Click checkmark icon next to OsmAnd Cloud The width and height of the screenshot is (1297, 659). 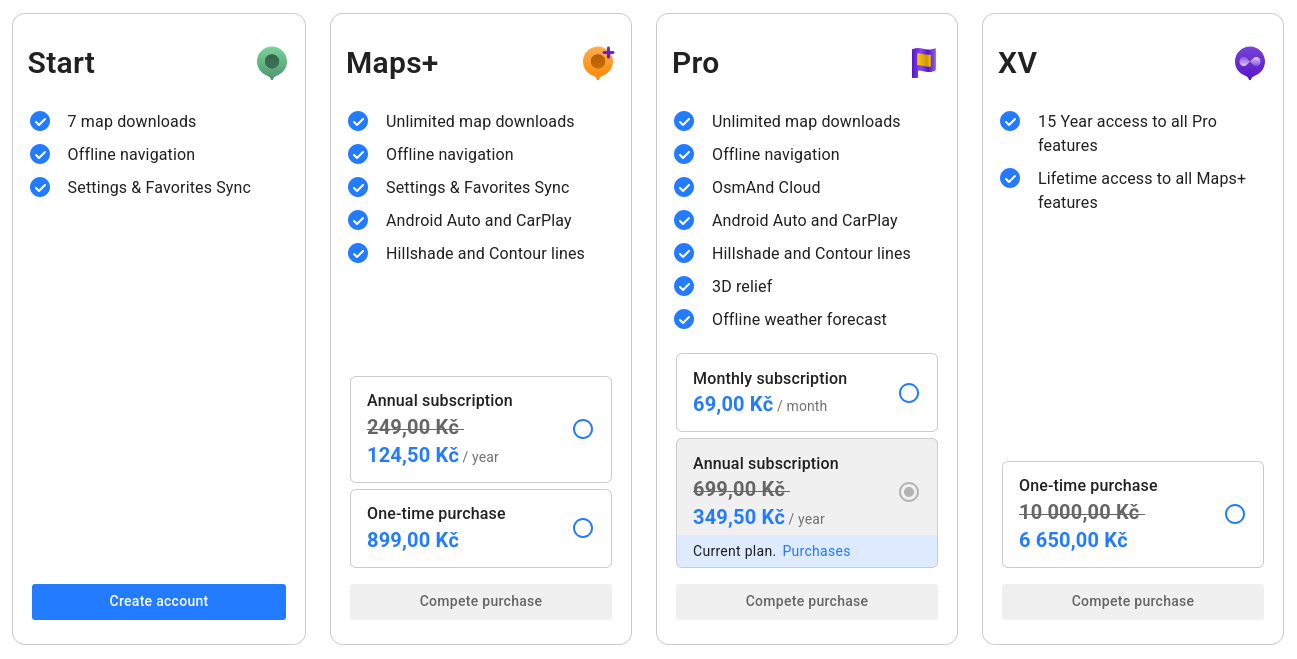tap(684, 187)
